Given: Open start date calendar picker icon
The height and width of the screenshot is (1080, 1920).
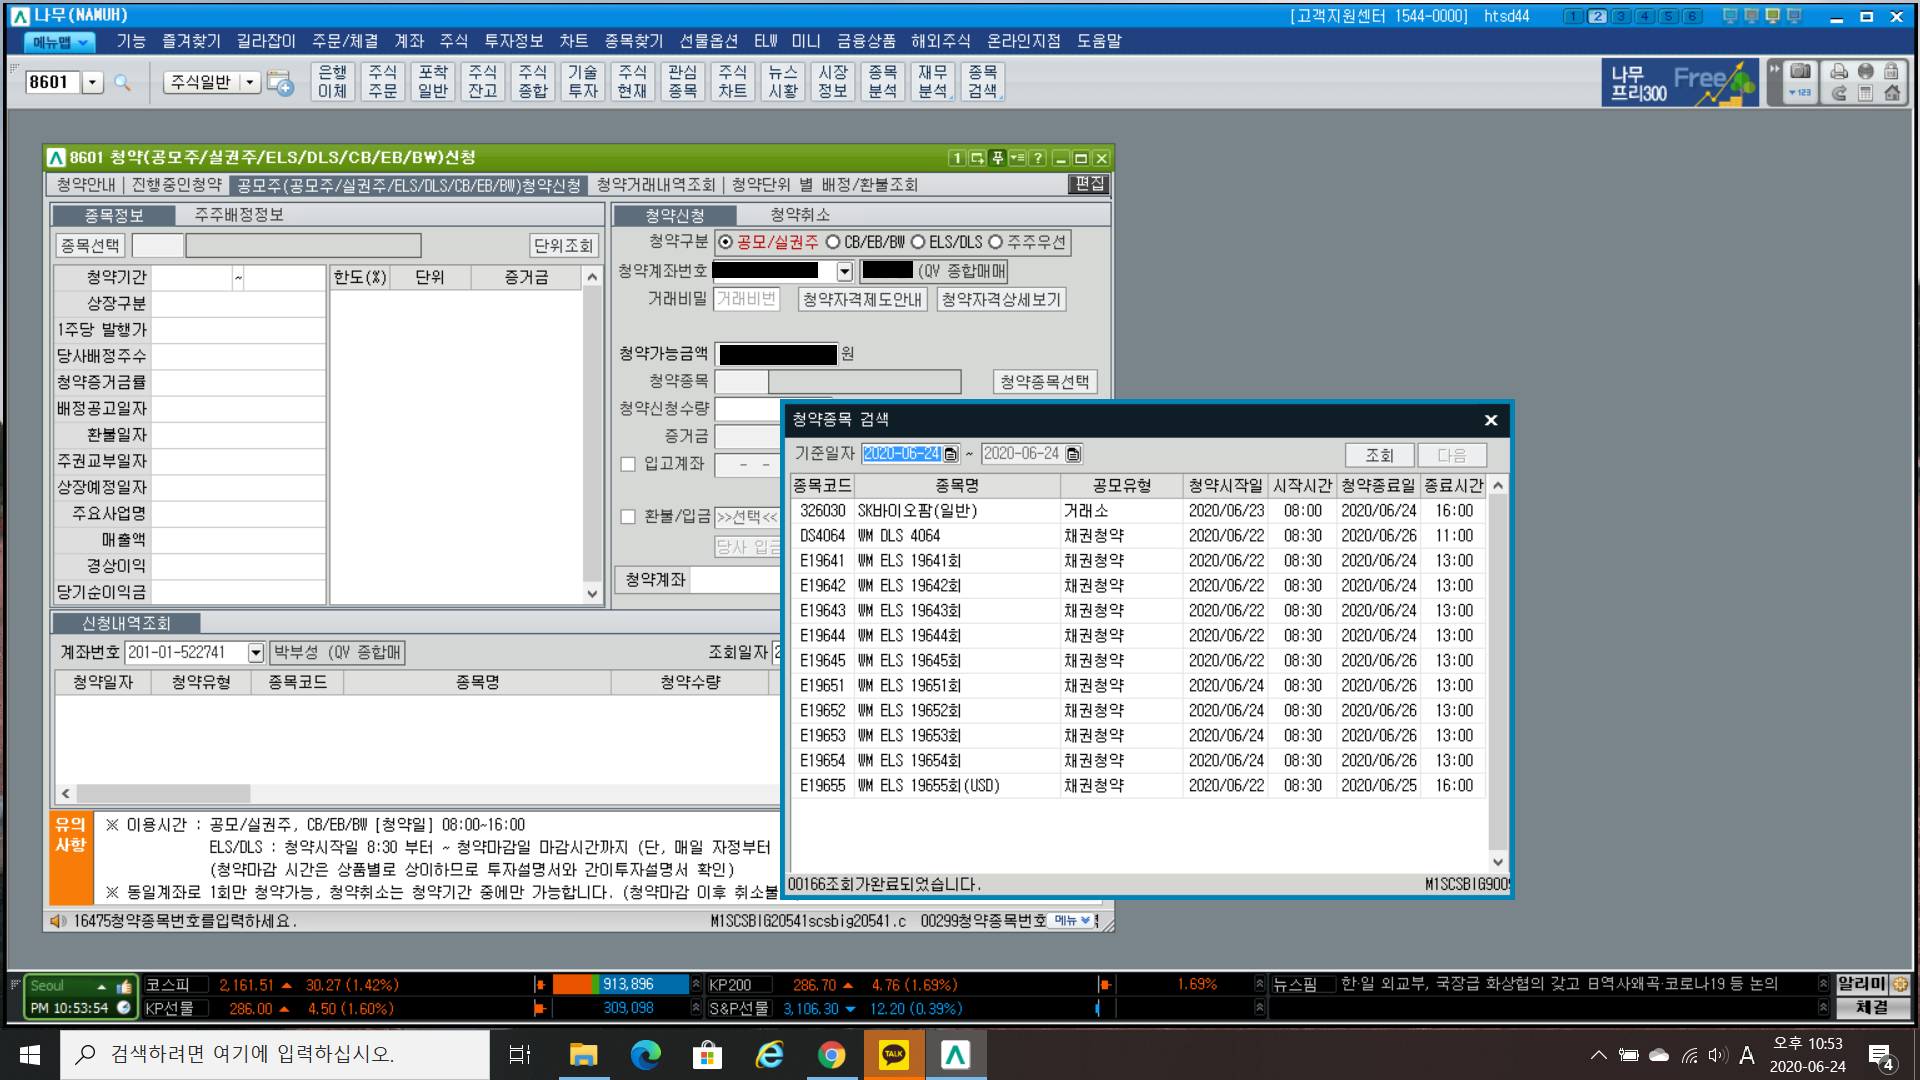Looking at the screenshot, I should (951, 454).
